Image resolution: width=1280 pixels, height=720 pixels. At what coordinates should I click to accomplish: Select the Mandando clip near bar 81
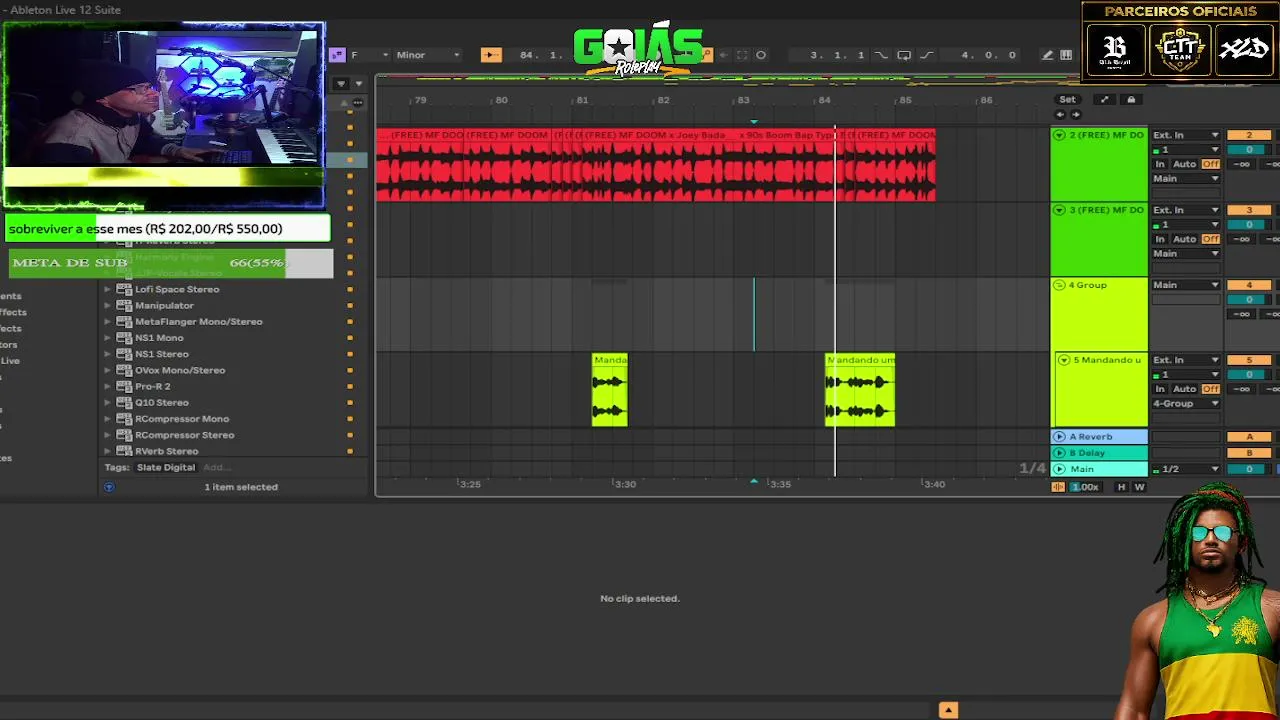(610, 390)
